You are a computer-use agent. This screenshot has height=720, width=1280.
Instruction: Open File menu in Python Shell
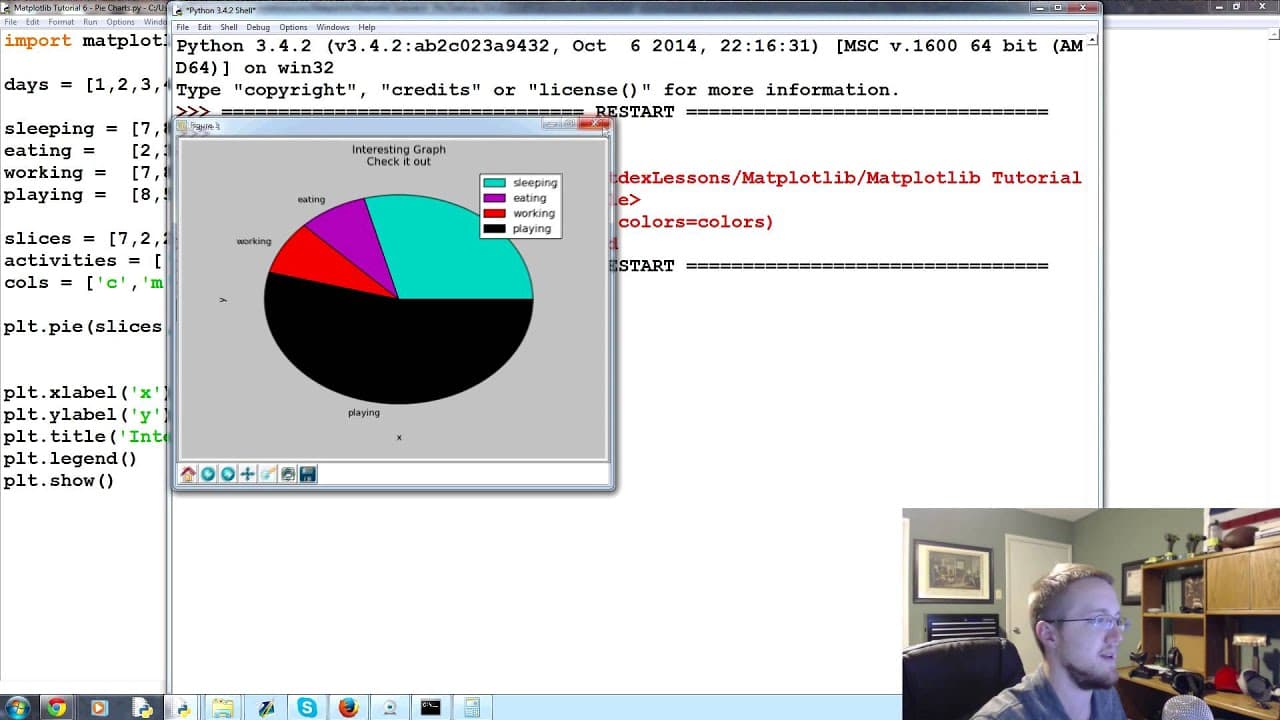tap(182, 27)
